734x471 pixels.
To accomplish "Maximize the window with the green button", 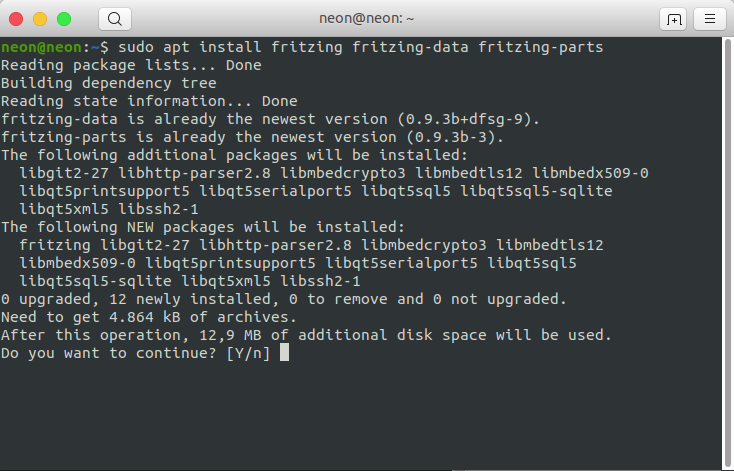I will (64, 18).
